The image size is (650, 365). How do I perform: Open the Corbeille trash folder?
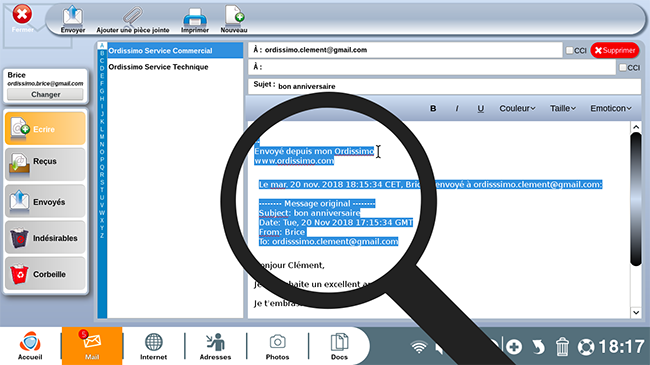click(45, 274)
